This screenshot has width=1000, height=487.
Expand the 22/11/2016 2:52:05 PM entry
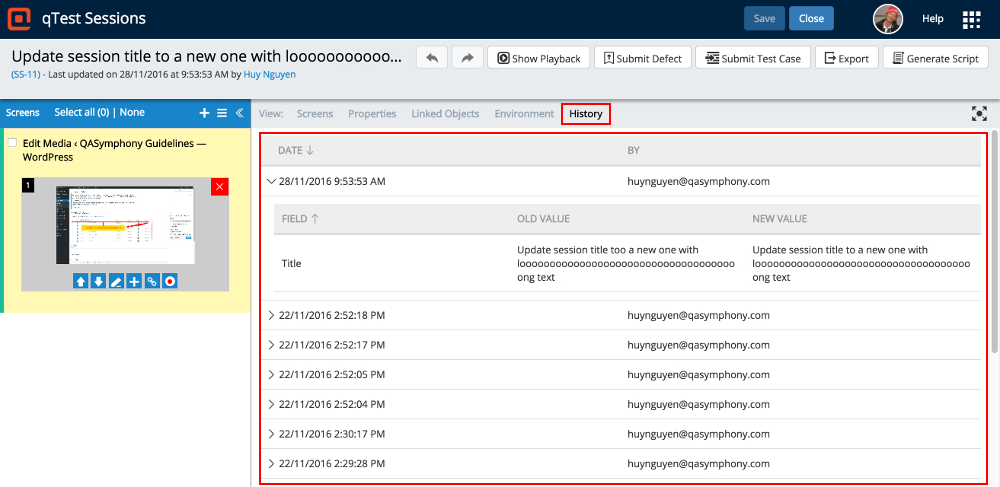tap(272, 374)
